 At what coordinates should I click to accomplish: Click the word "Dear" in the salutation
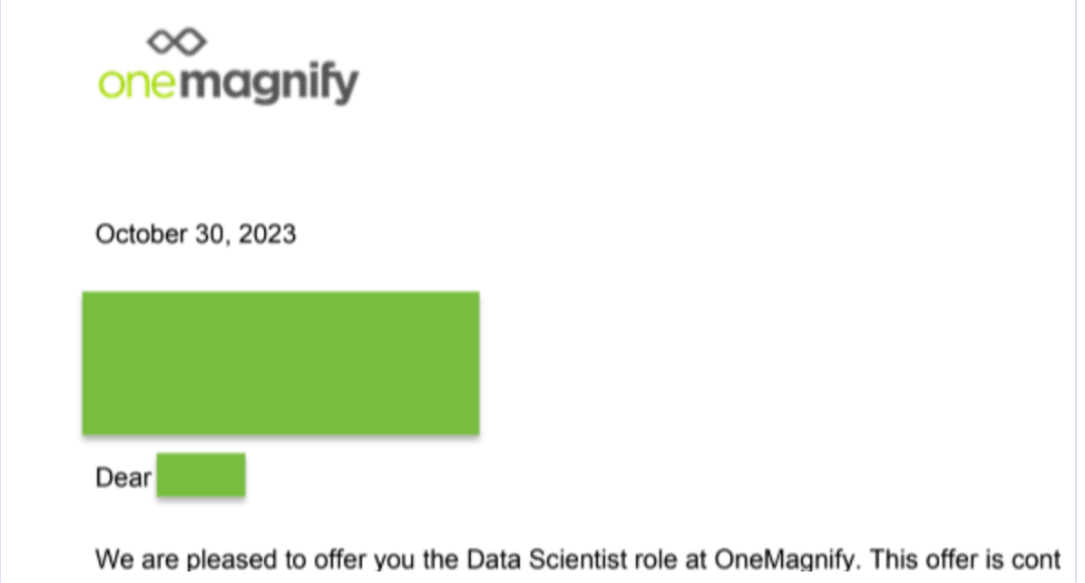pos(123,478)
